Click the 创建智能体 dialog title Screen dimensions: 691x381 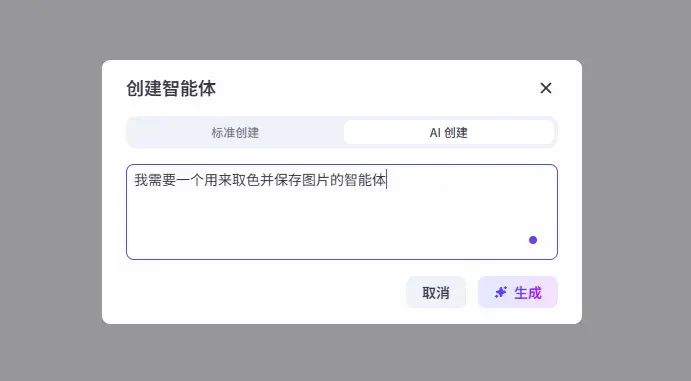171,88
